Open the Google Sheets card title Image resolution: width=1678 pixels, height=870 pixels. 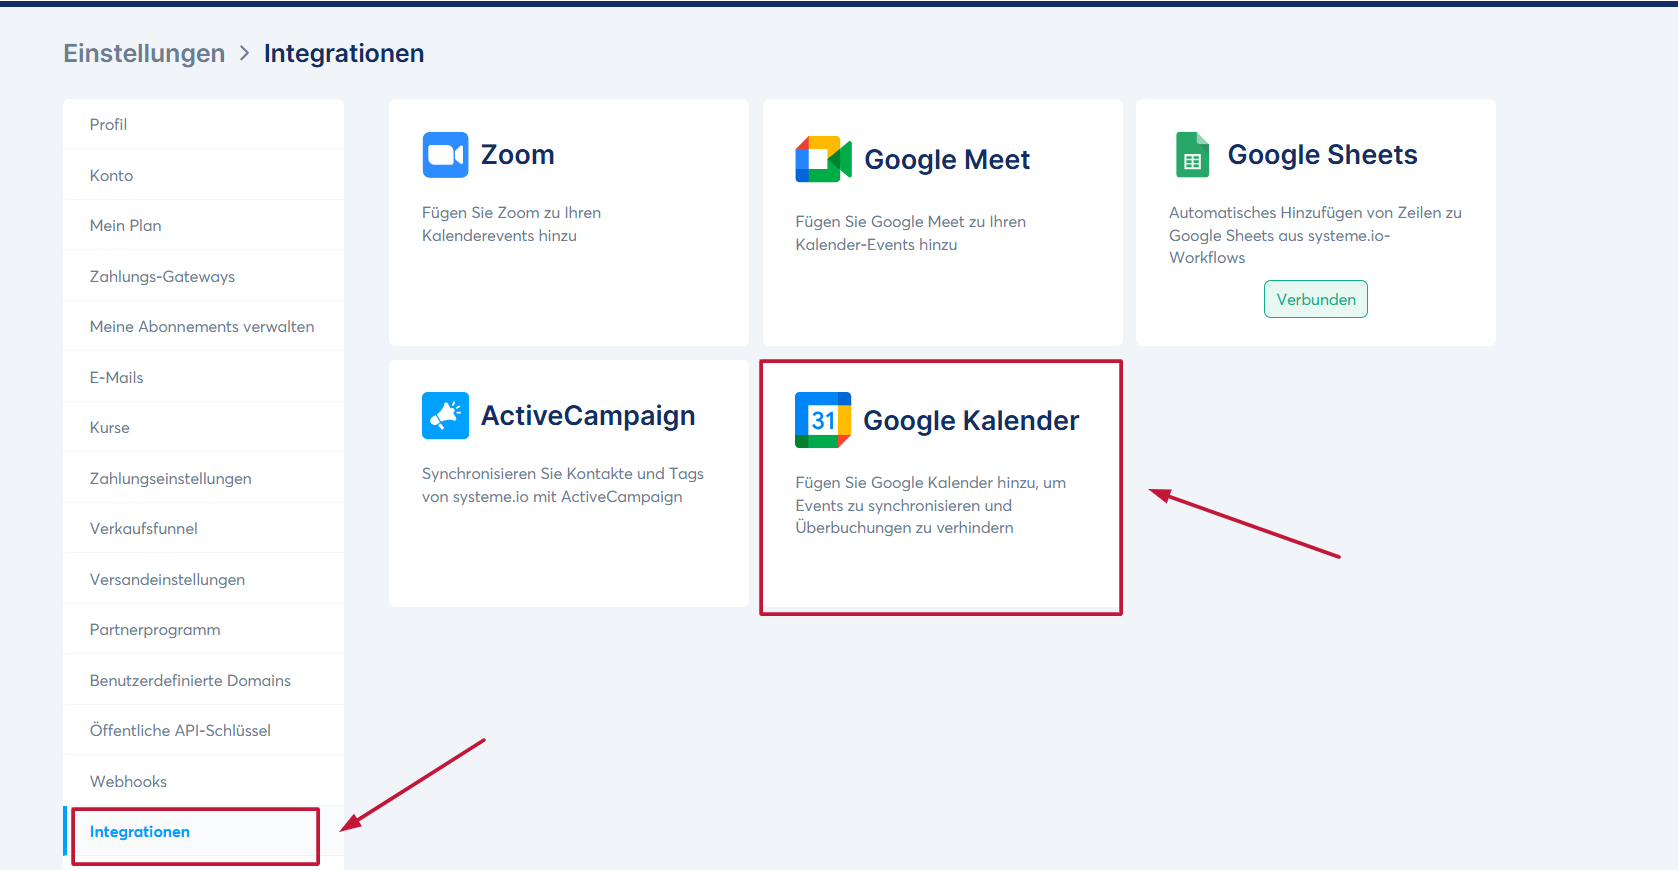click(1322, 155)
